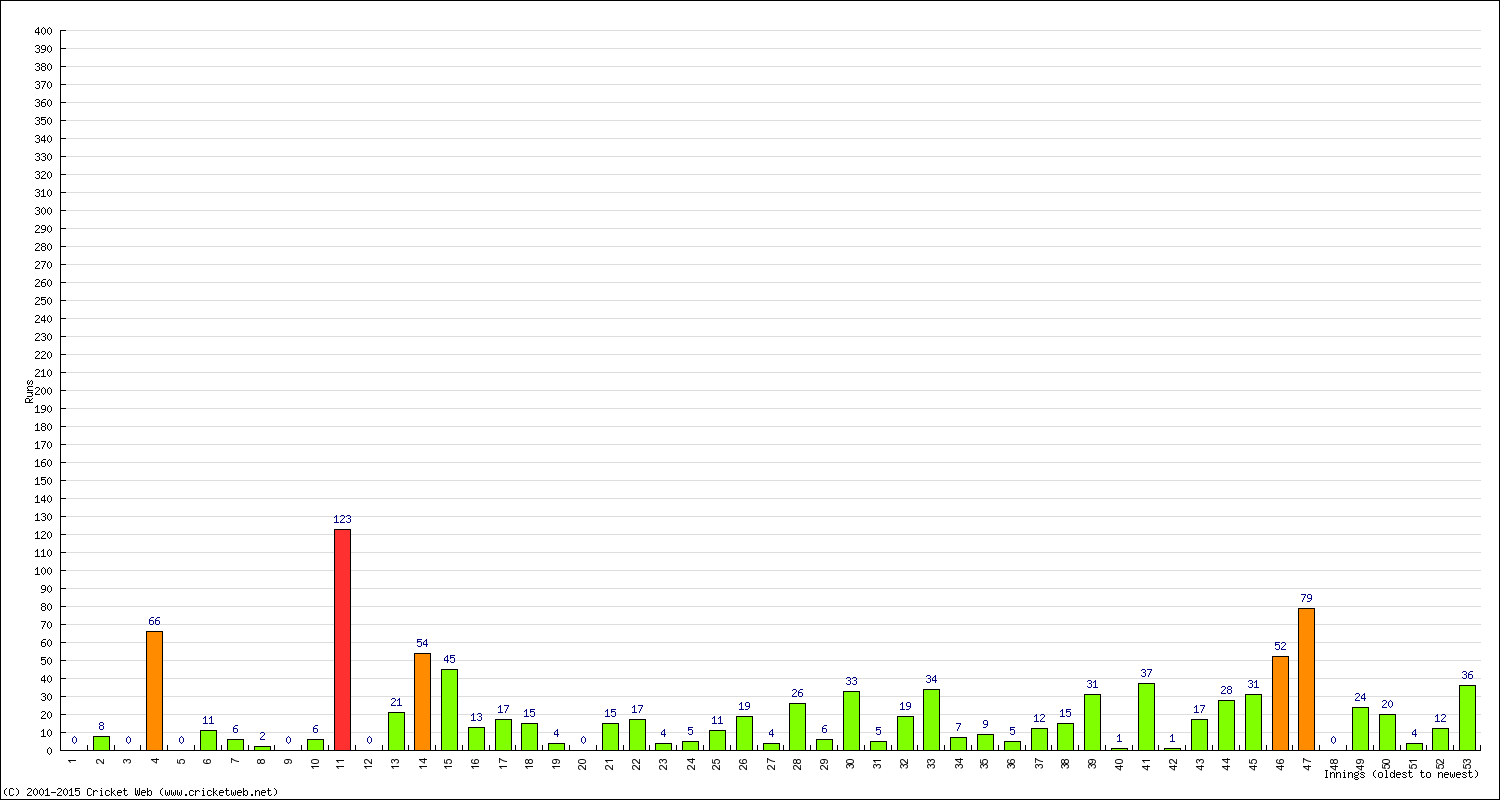Select x-axis tick label 1
The width and height of the screenshot is (1500, 800).
click(74, 761)
